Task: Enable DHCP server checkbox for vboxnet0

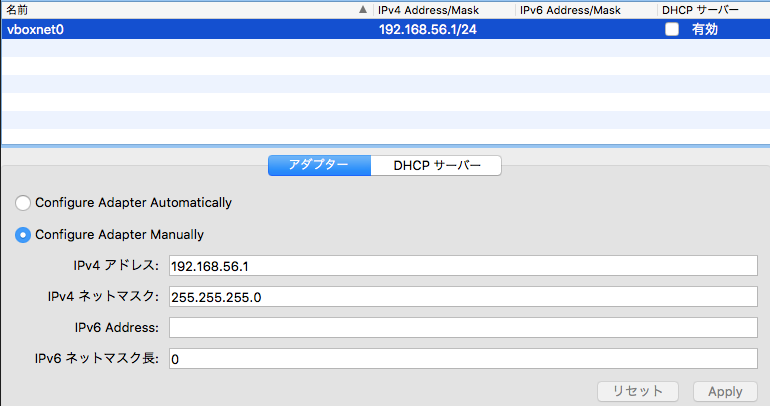Action: [672, 29]
